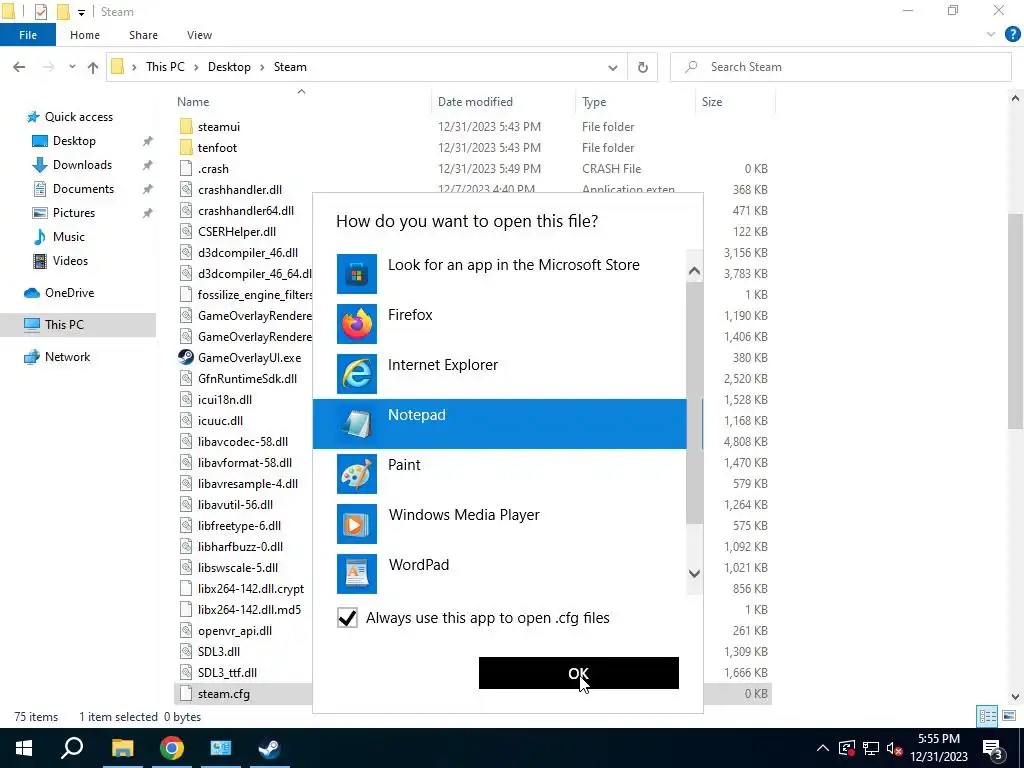
Task: Open the notification center icon
Action: (x=992, y=748)
